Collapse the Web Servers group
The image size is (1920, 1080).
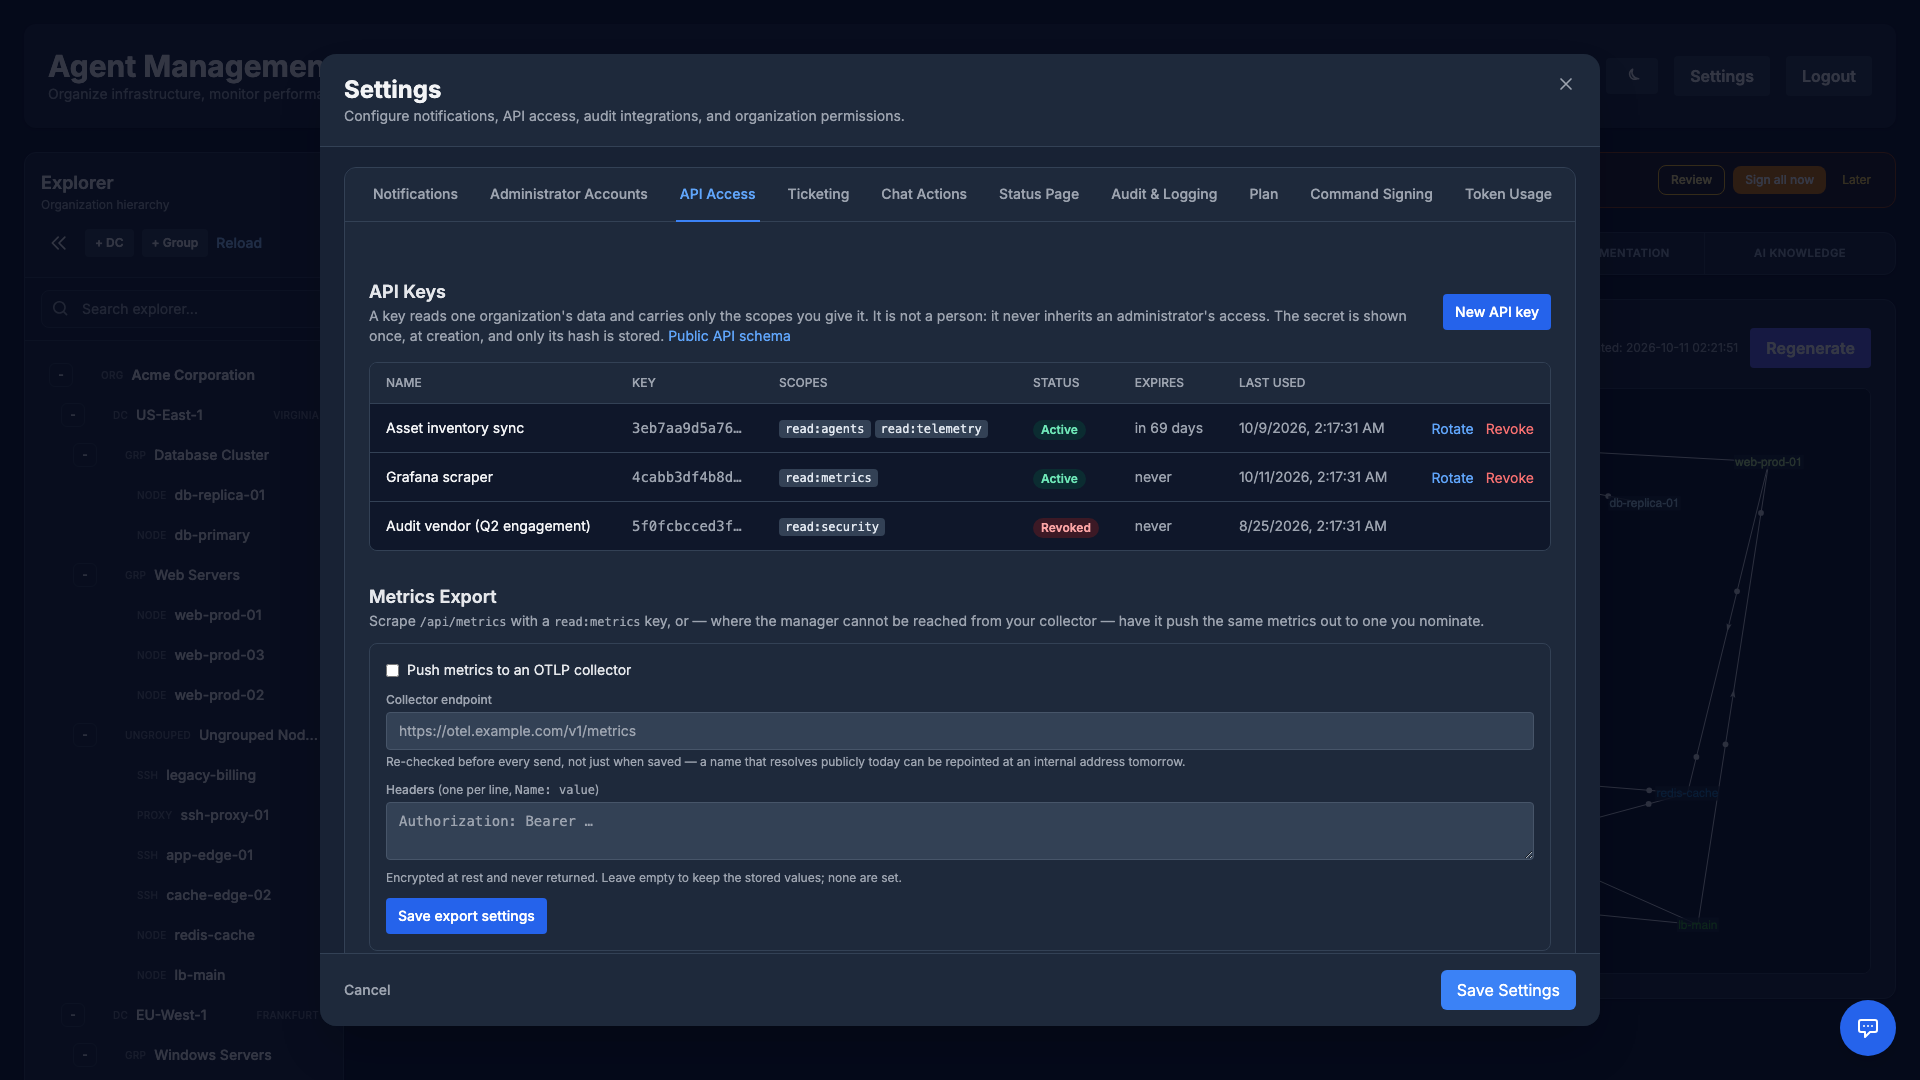point(85,575)
